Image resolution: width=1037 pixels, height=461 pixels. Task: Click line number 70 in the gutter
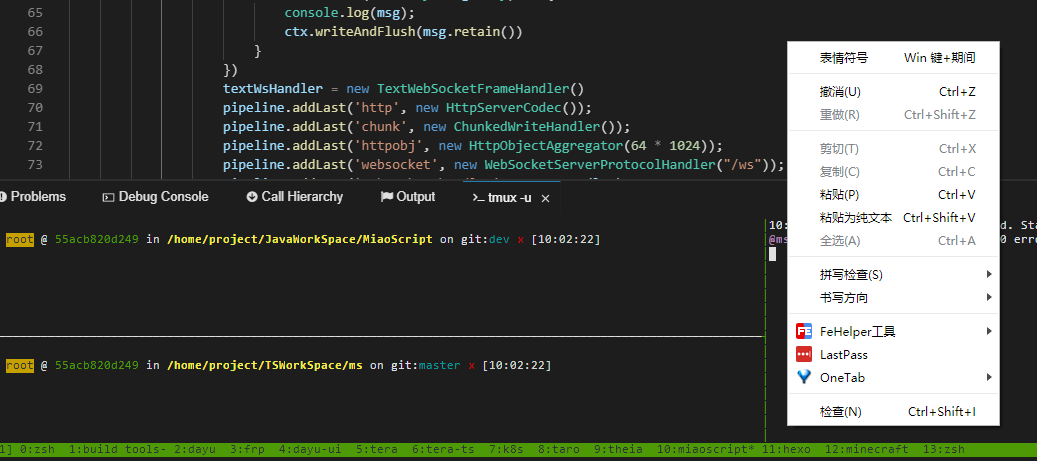35,107
